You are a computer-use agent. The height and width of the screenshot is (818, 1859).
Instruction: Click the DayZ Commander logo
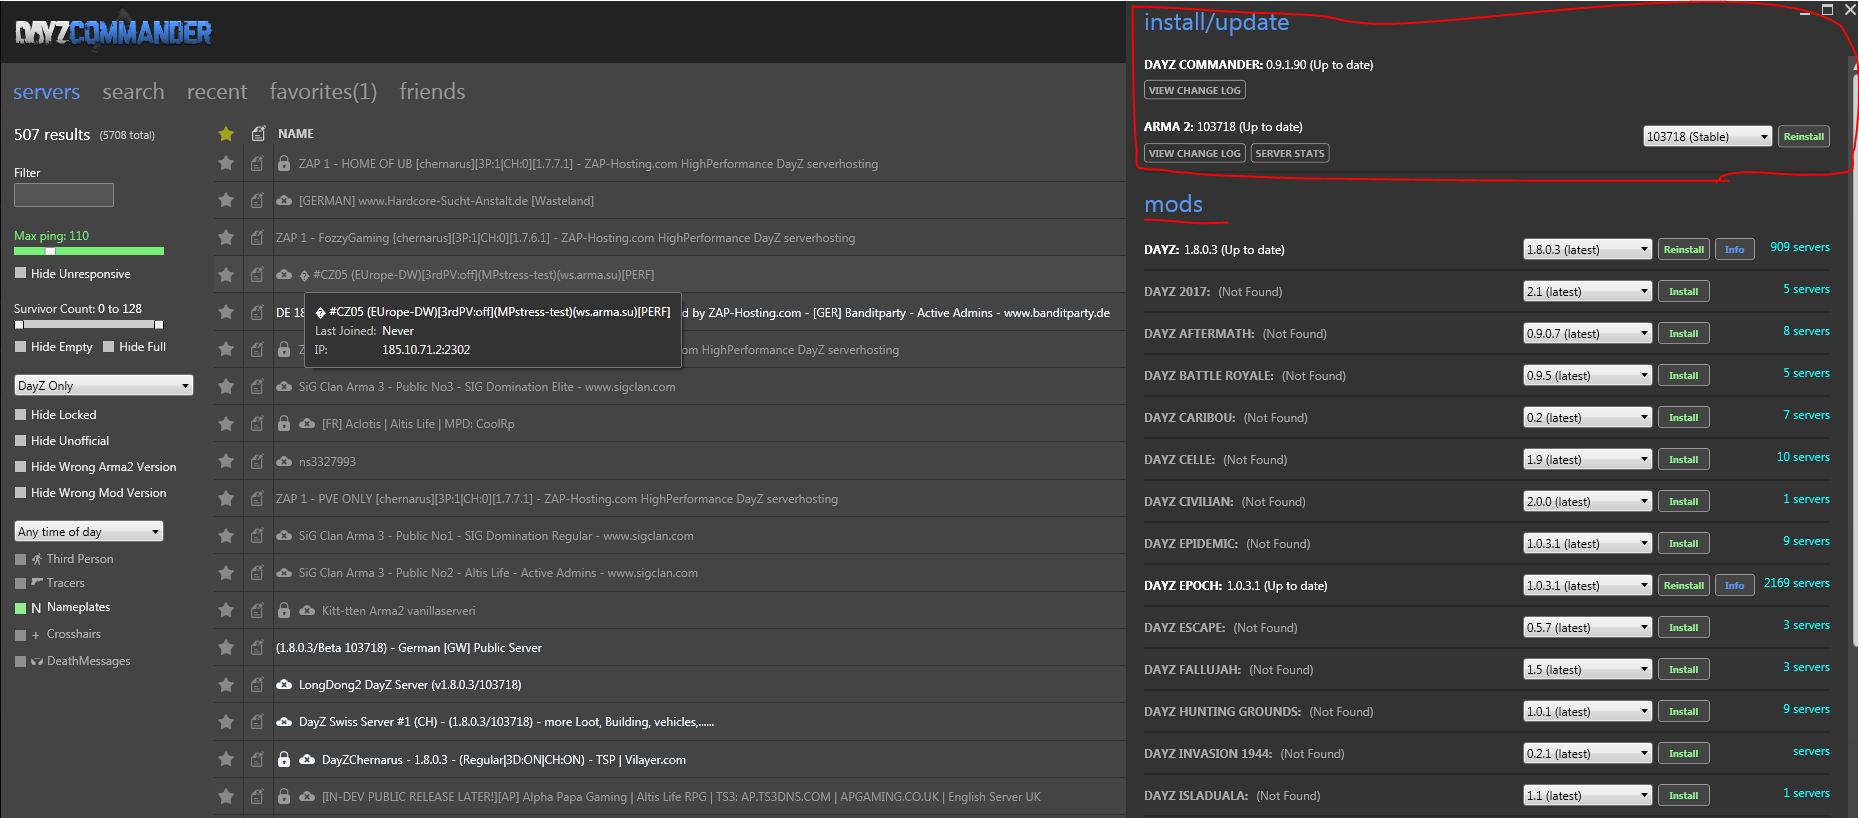point(113,32)
